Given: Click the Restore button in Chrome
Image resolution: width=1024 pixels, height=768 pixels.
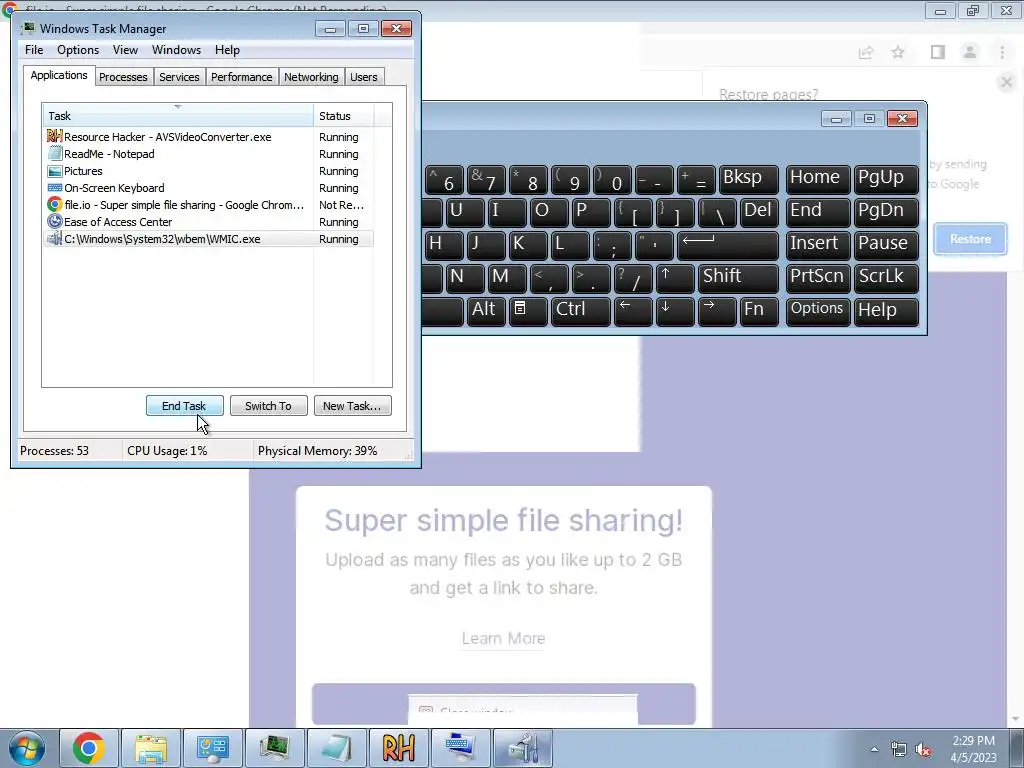Looking at the screenshot, I should (x=970, y=239).
